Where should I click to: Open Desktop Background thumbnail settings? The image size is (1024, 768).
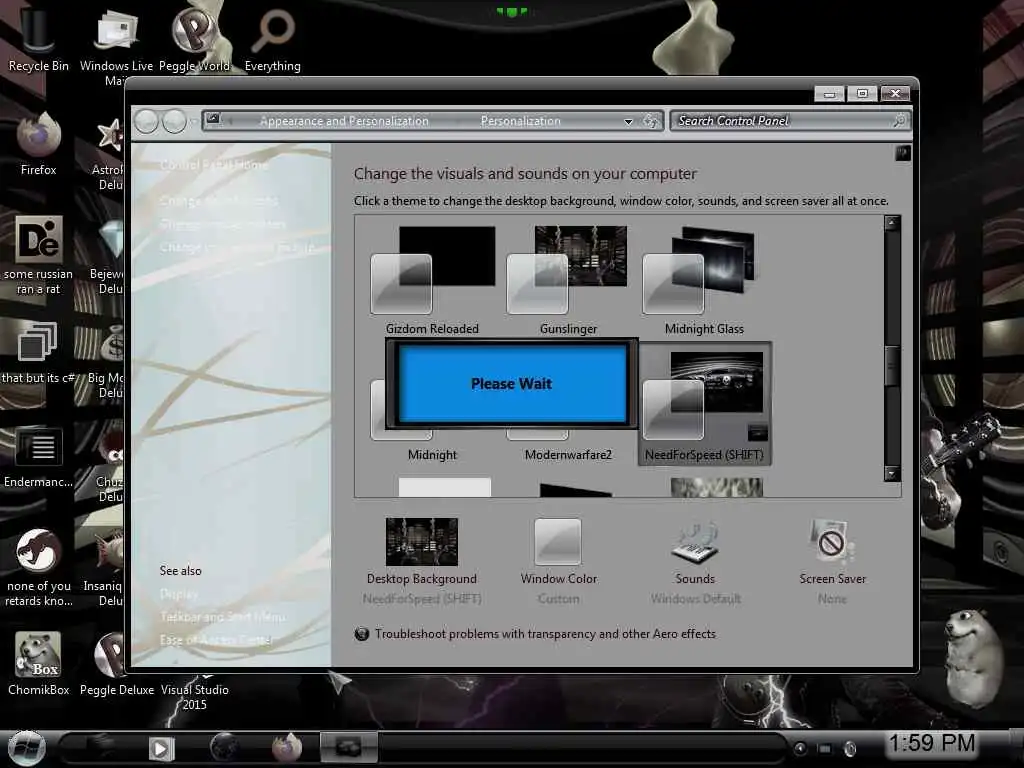click(x=422, y=542)
